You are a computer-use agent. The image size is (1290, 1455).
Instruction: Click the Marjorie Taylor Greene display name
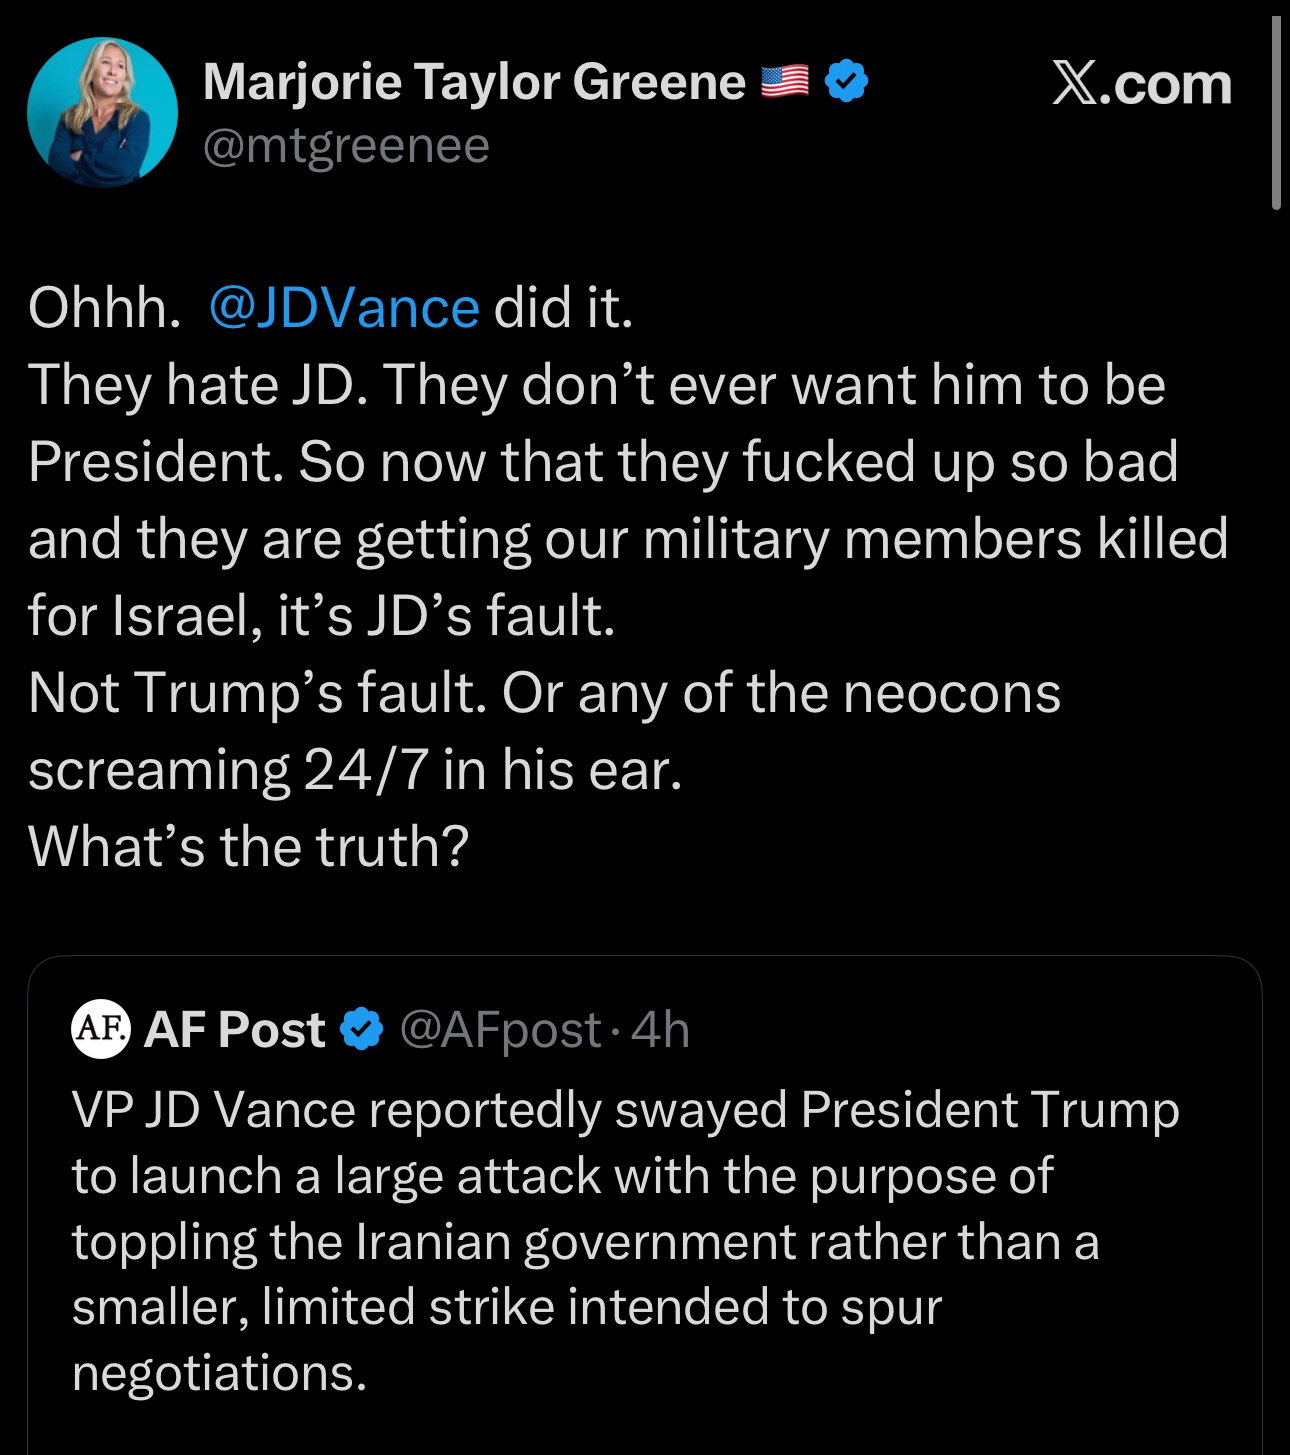click(x=473, y=82)
